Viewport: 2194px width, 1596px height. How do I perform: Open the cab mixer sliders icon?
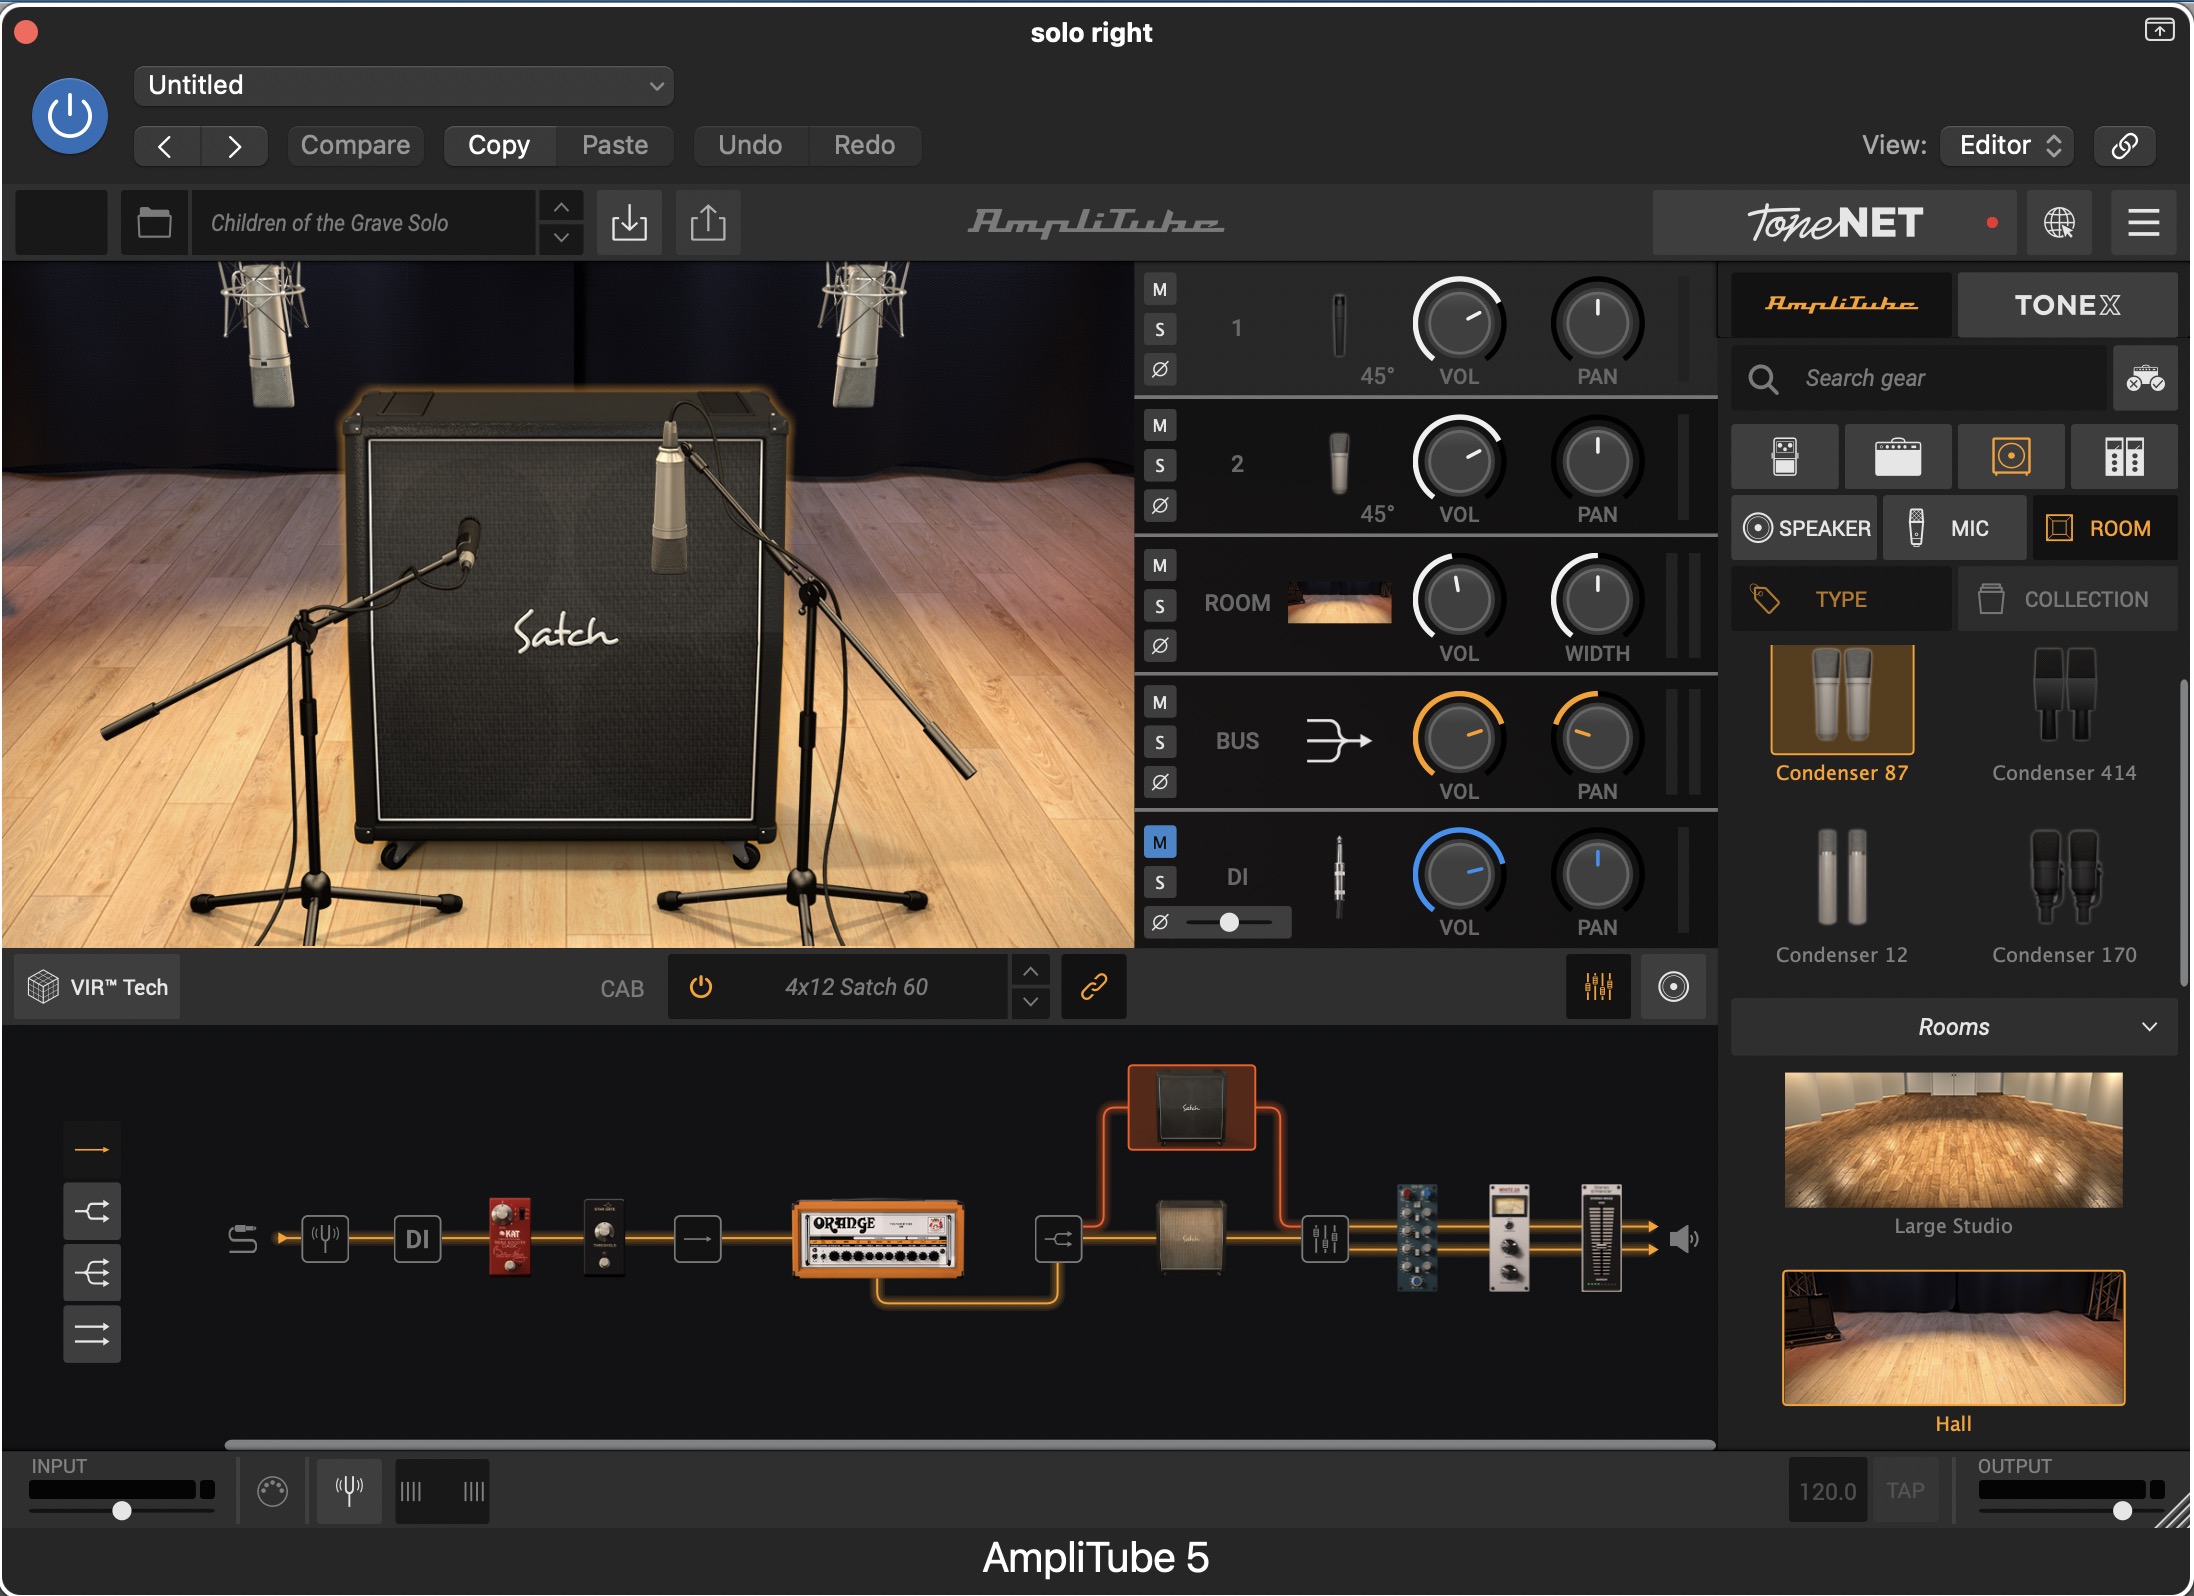[1598, 987]
